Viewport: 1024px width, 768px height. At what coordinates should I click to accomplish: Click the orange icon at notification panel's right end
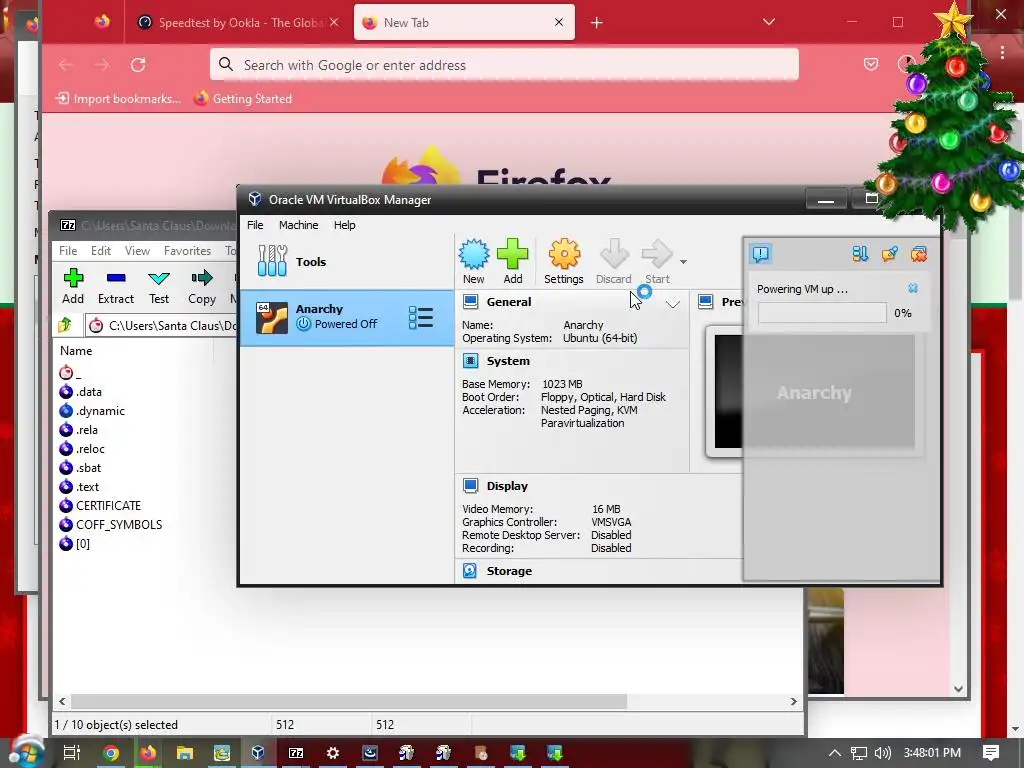(919, 253)
